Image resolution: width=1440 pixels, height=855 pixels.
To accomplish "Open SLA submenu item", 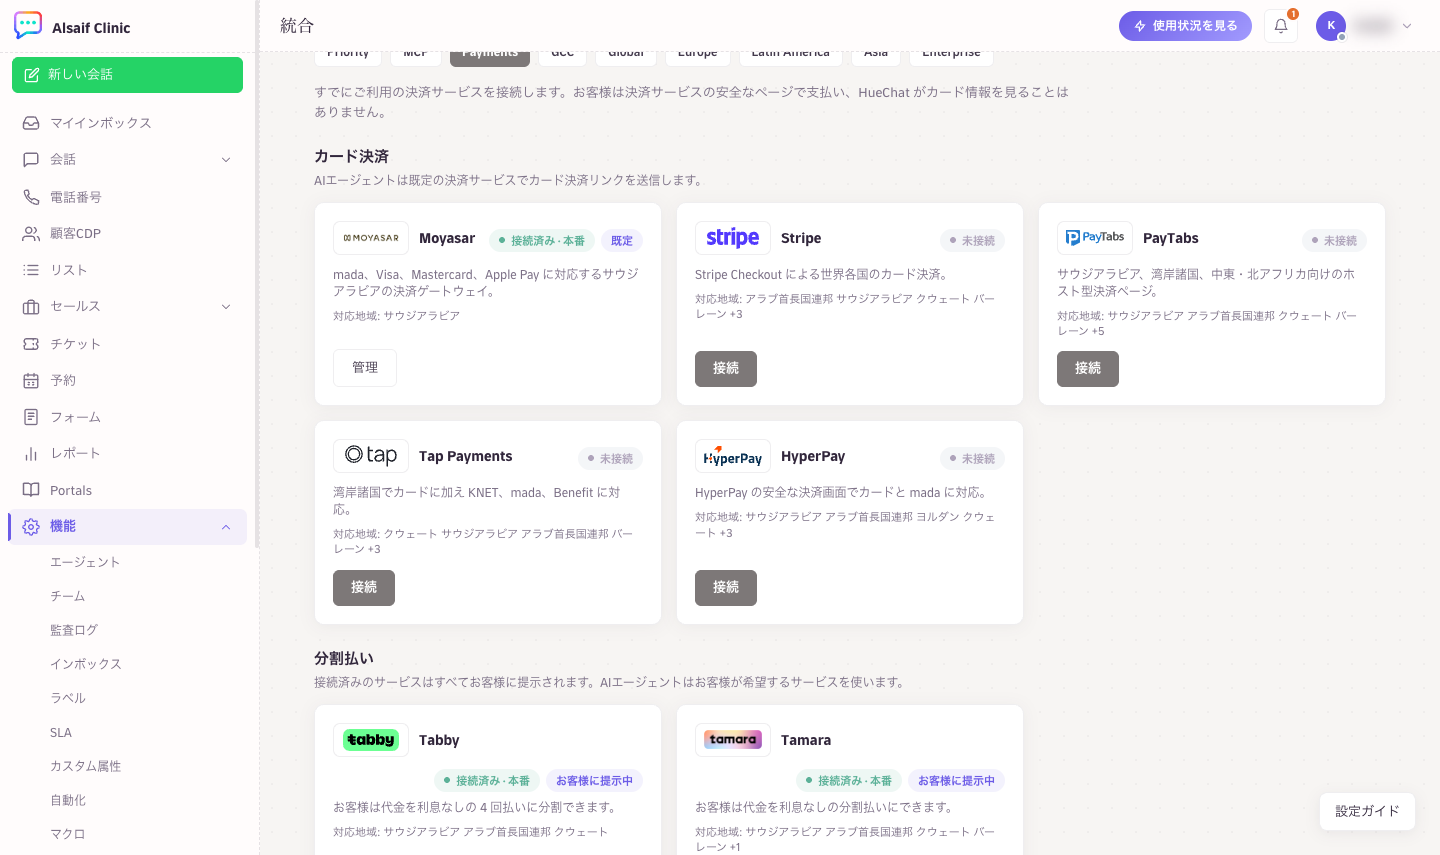I will [61, 732].
